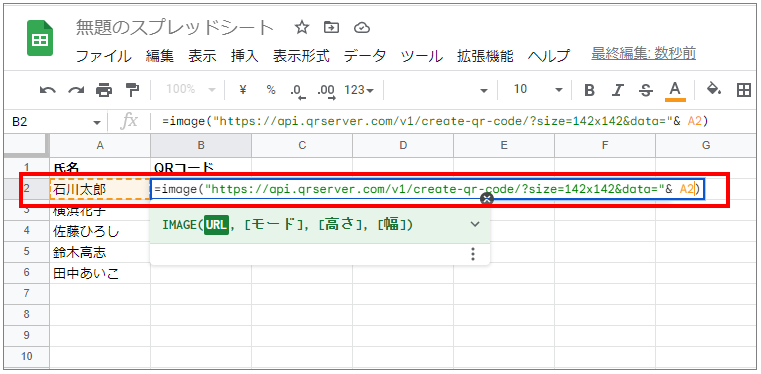Open the Google Sheets home icon

[x=40, y=38]
